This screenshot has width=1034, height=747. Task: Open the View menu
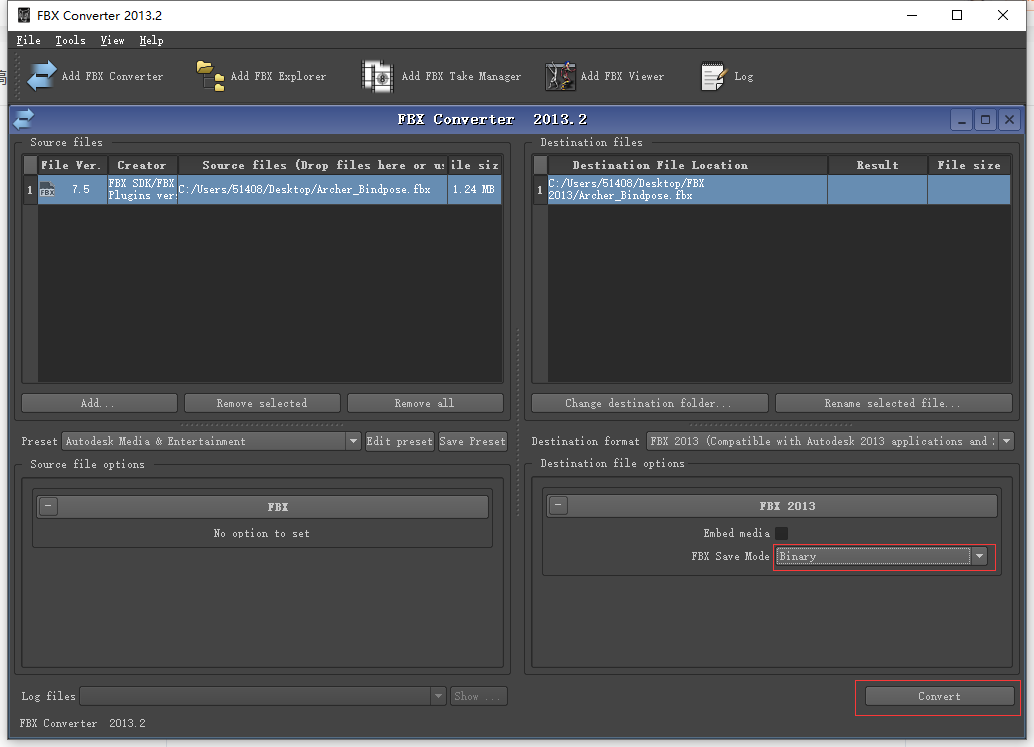[x=112, y=40]
